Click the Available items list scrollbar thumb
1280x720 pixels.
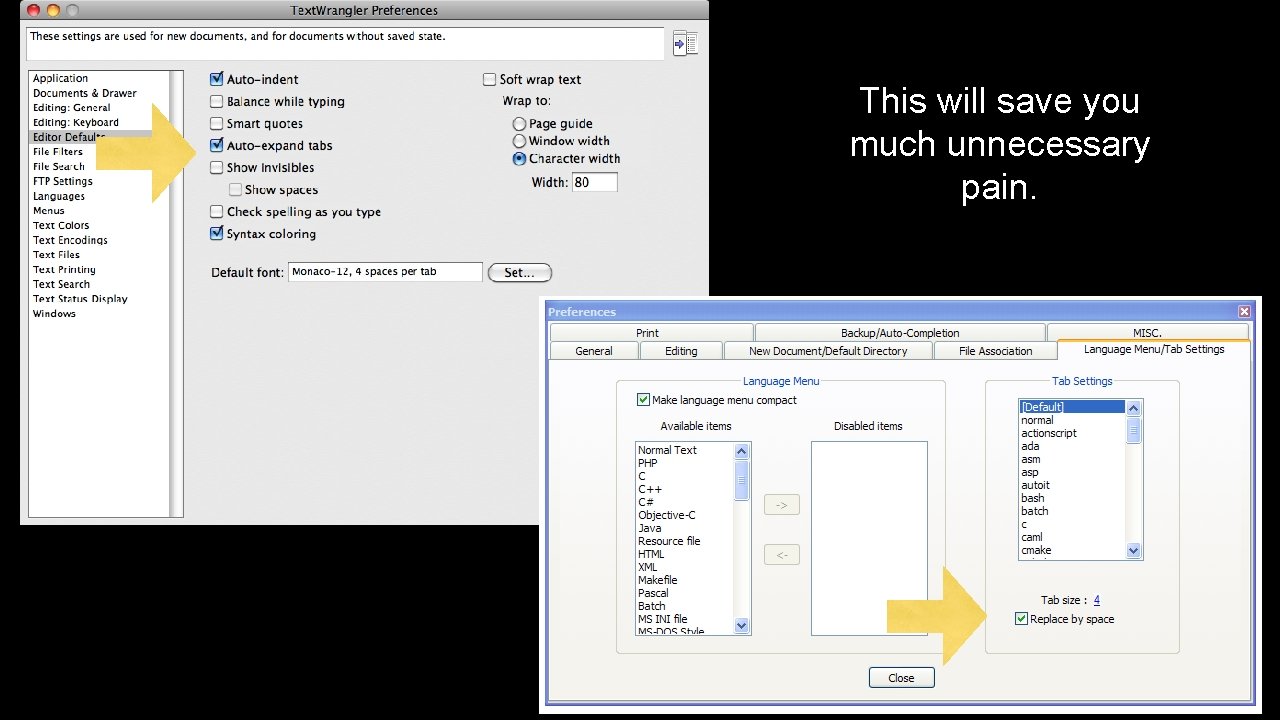point(741,479)
